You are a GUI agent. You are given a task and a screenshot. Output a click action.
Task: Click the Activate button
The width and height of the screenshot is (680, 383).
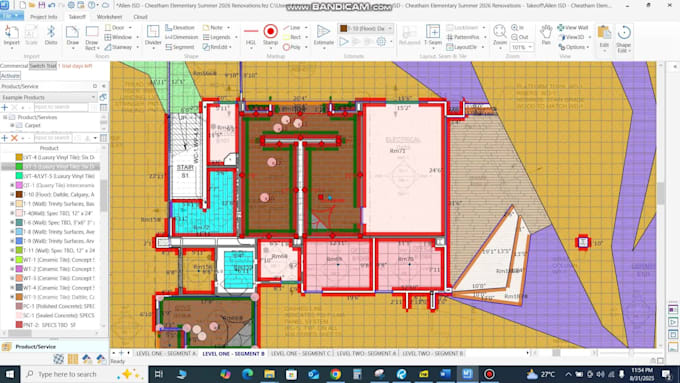[x=10, y=75]
